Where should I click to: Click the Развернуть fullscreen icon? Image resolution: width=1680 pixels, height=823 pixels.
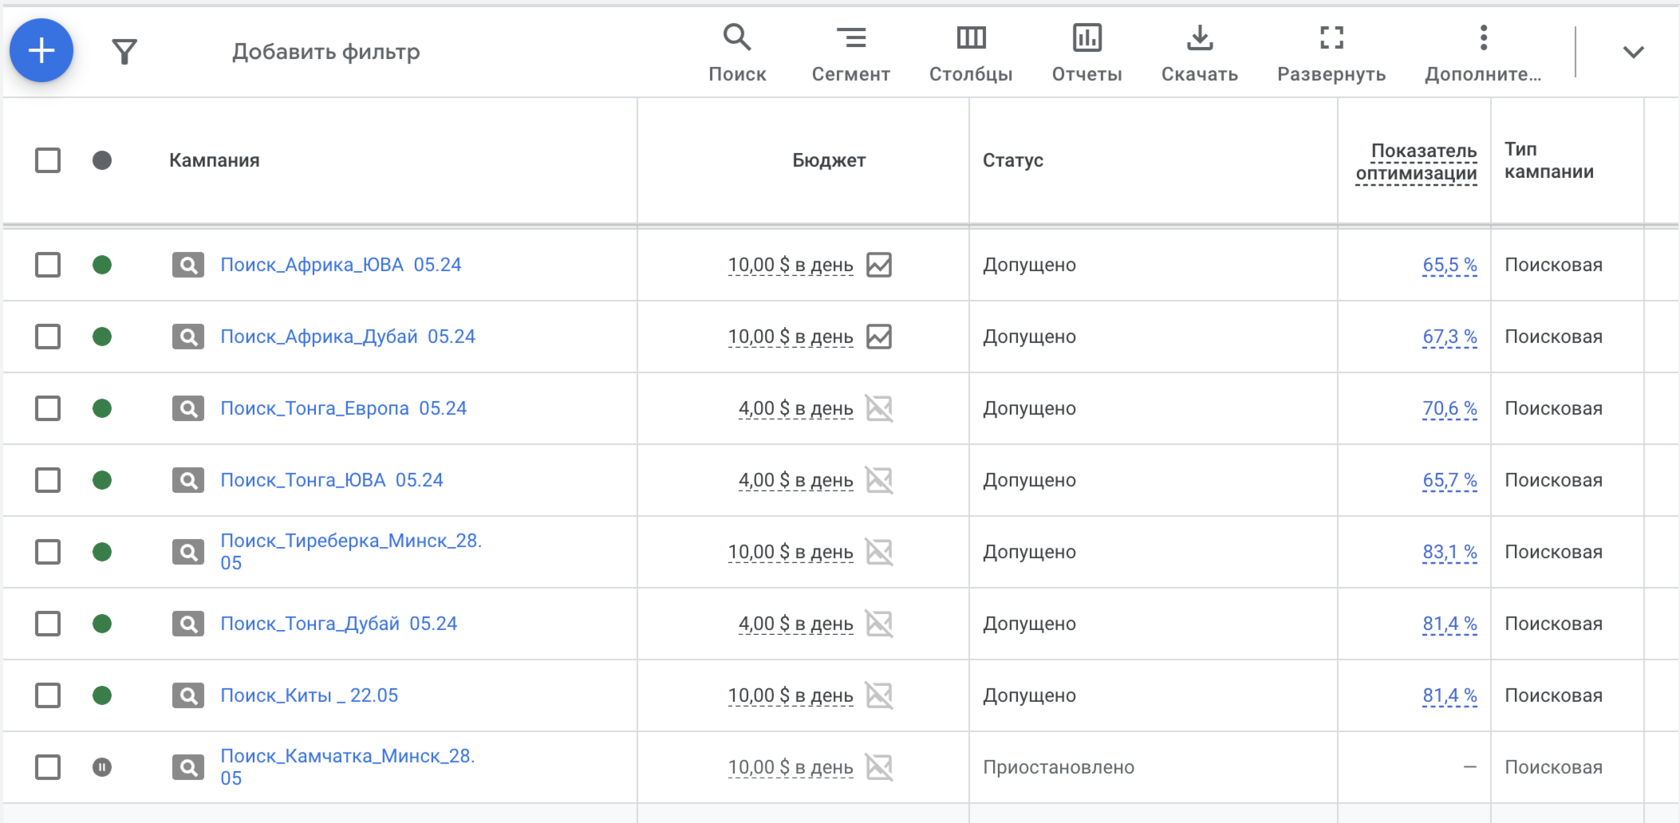point(1332,38)
